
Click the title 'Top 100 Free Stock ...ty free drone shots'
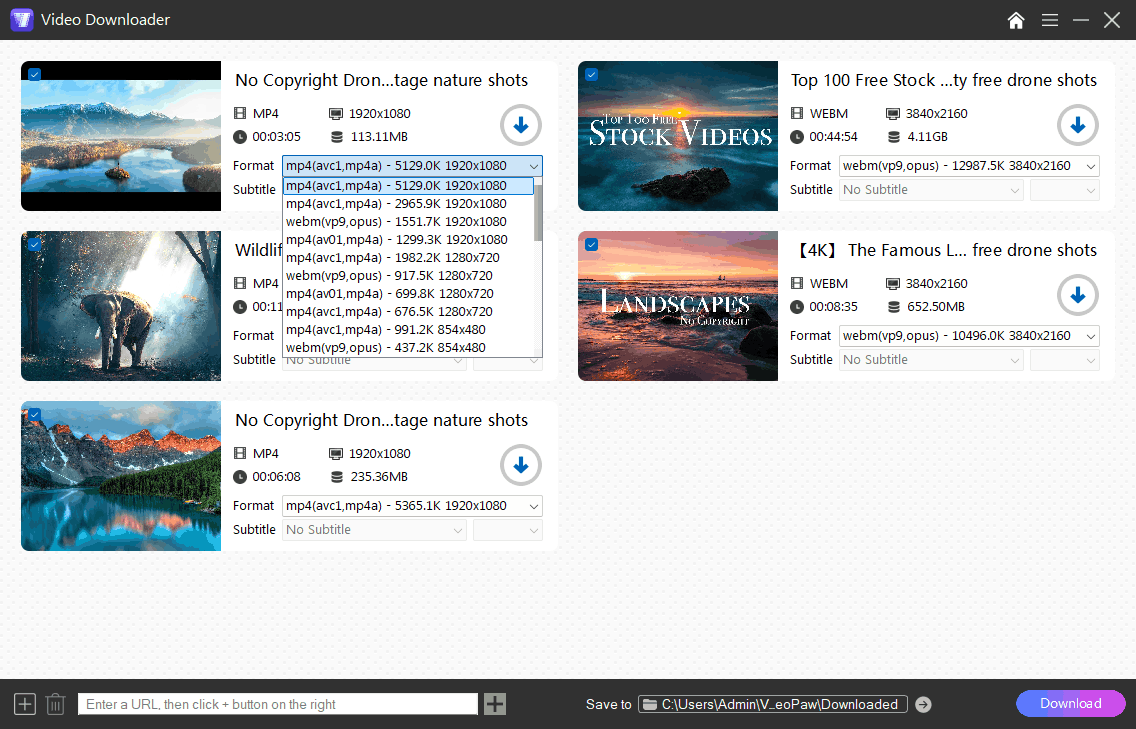click(944, 80)
